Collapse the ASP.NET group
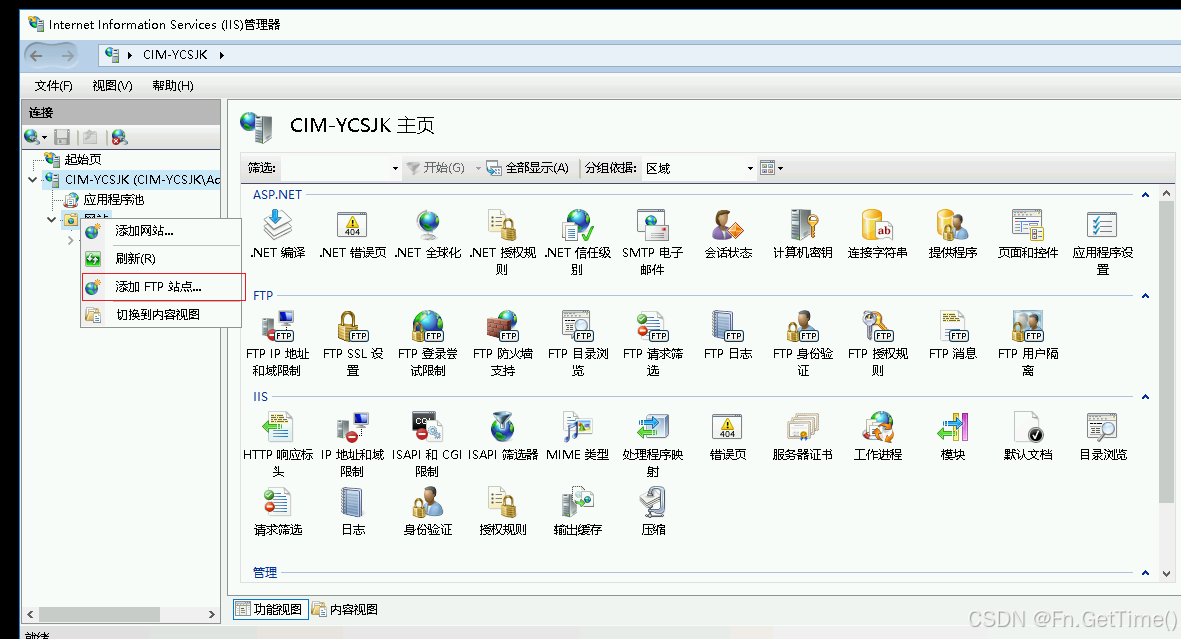 tap(1145, 195)
